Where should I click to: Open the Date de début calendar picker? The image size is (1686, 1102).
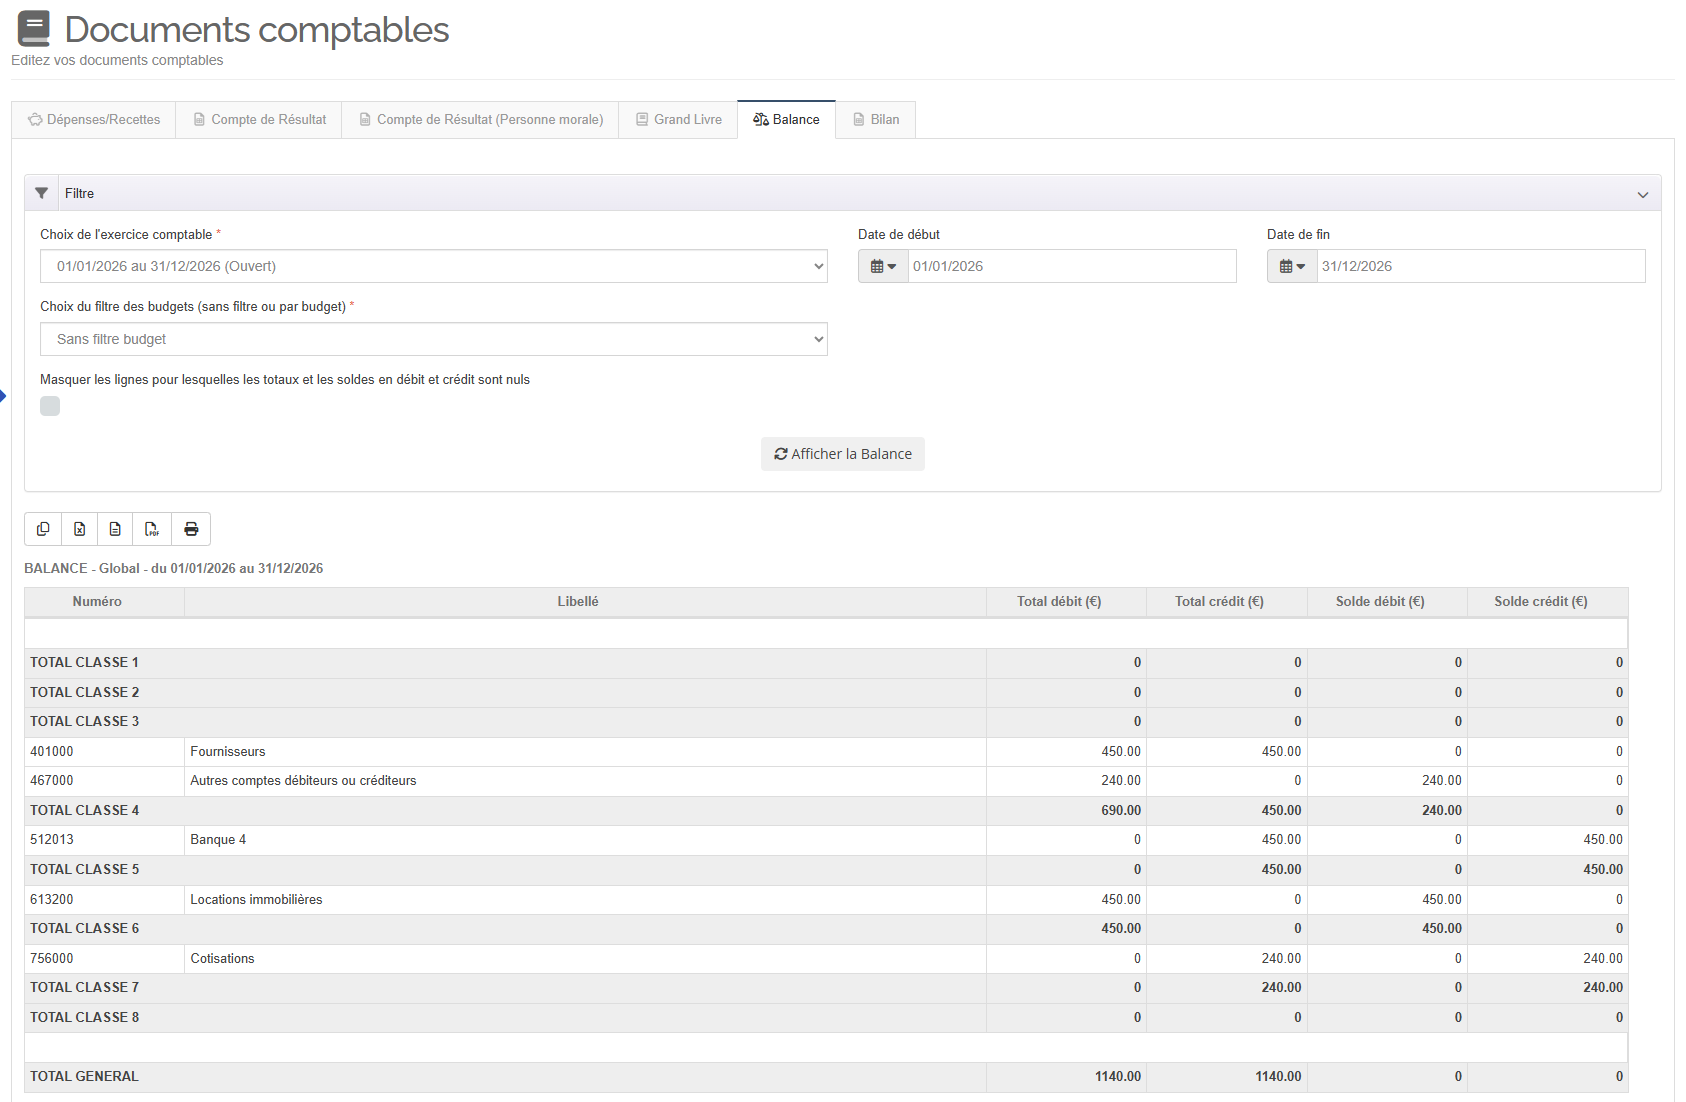[x=883, y=266]
